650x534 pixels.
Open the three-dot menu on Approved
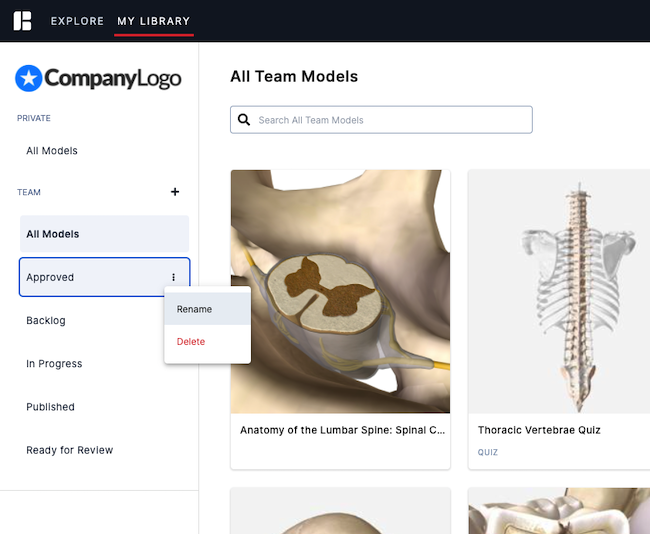coord(173,277)
